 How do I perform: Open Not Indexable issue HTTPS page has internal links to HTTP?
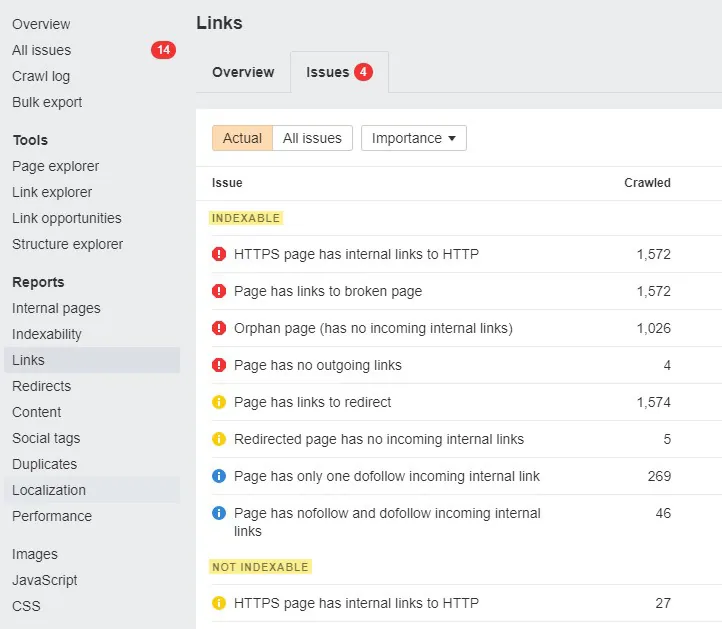[356, 603]
